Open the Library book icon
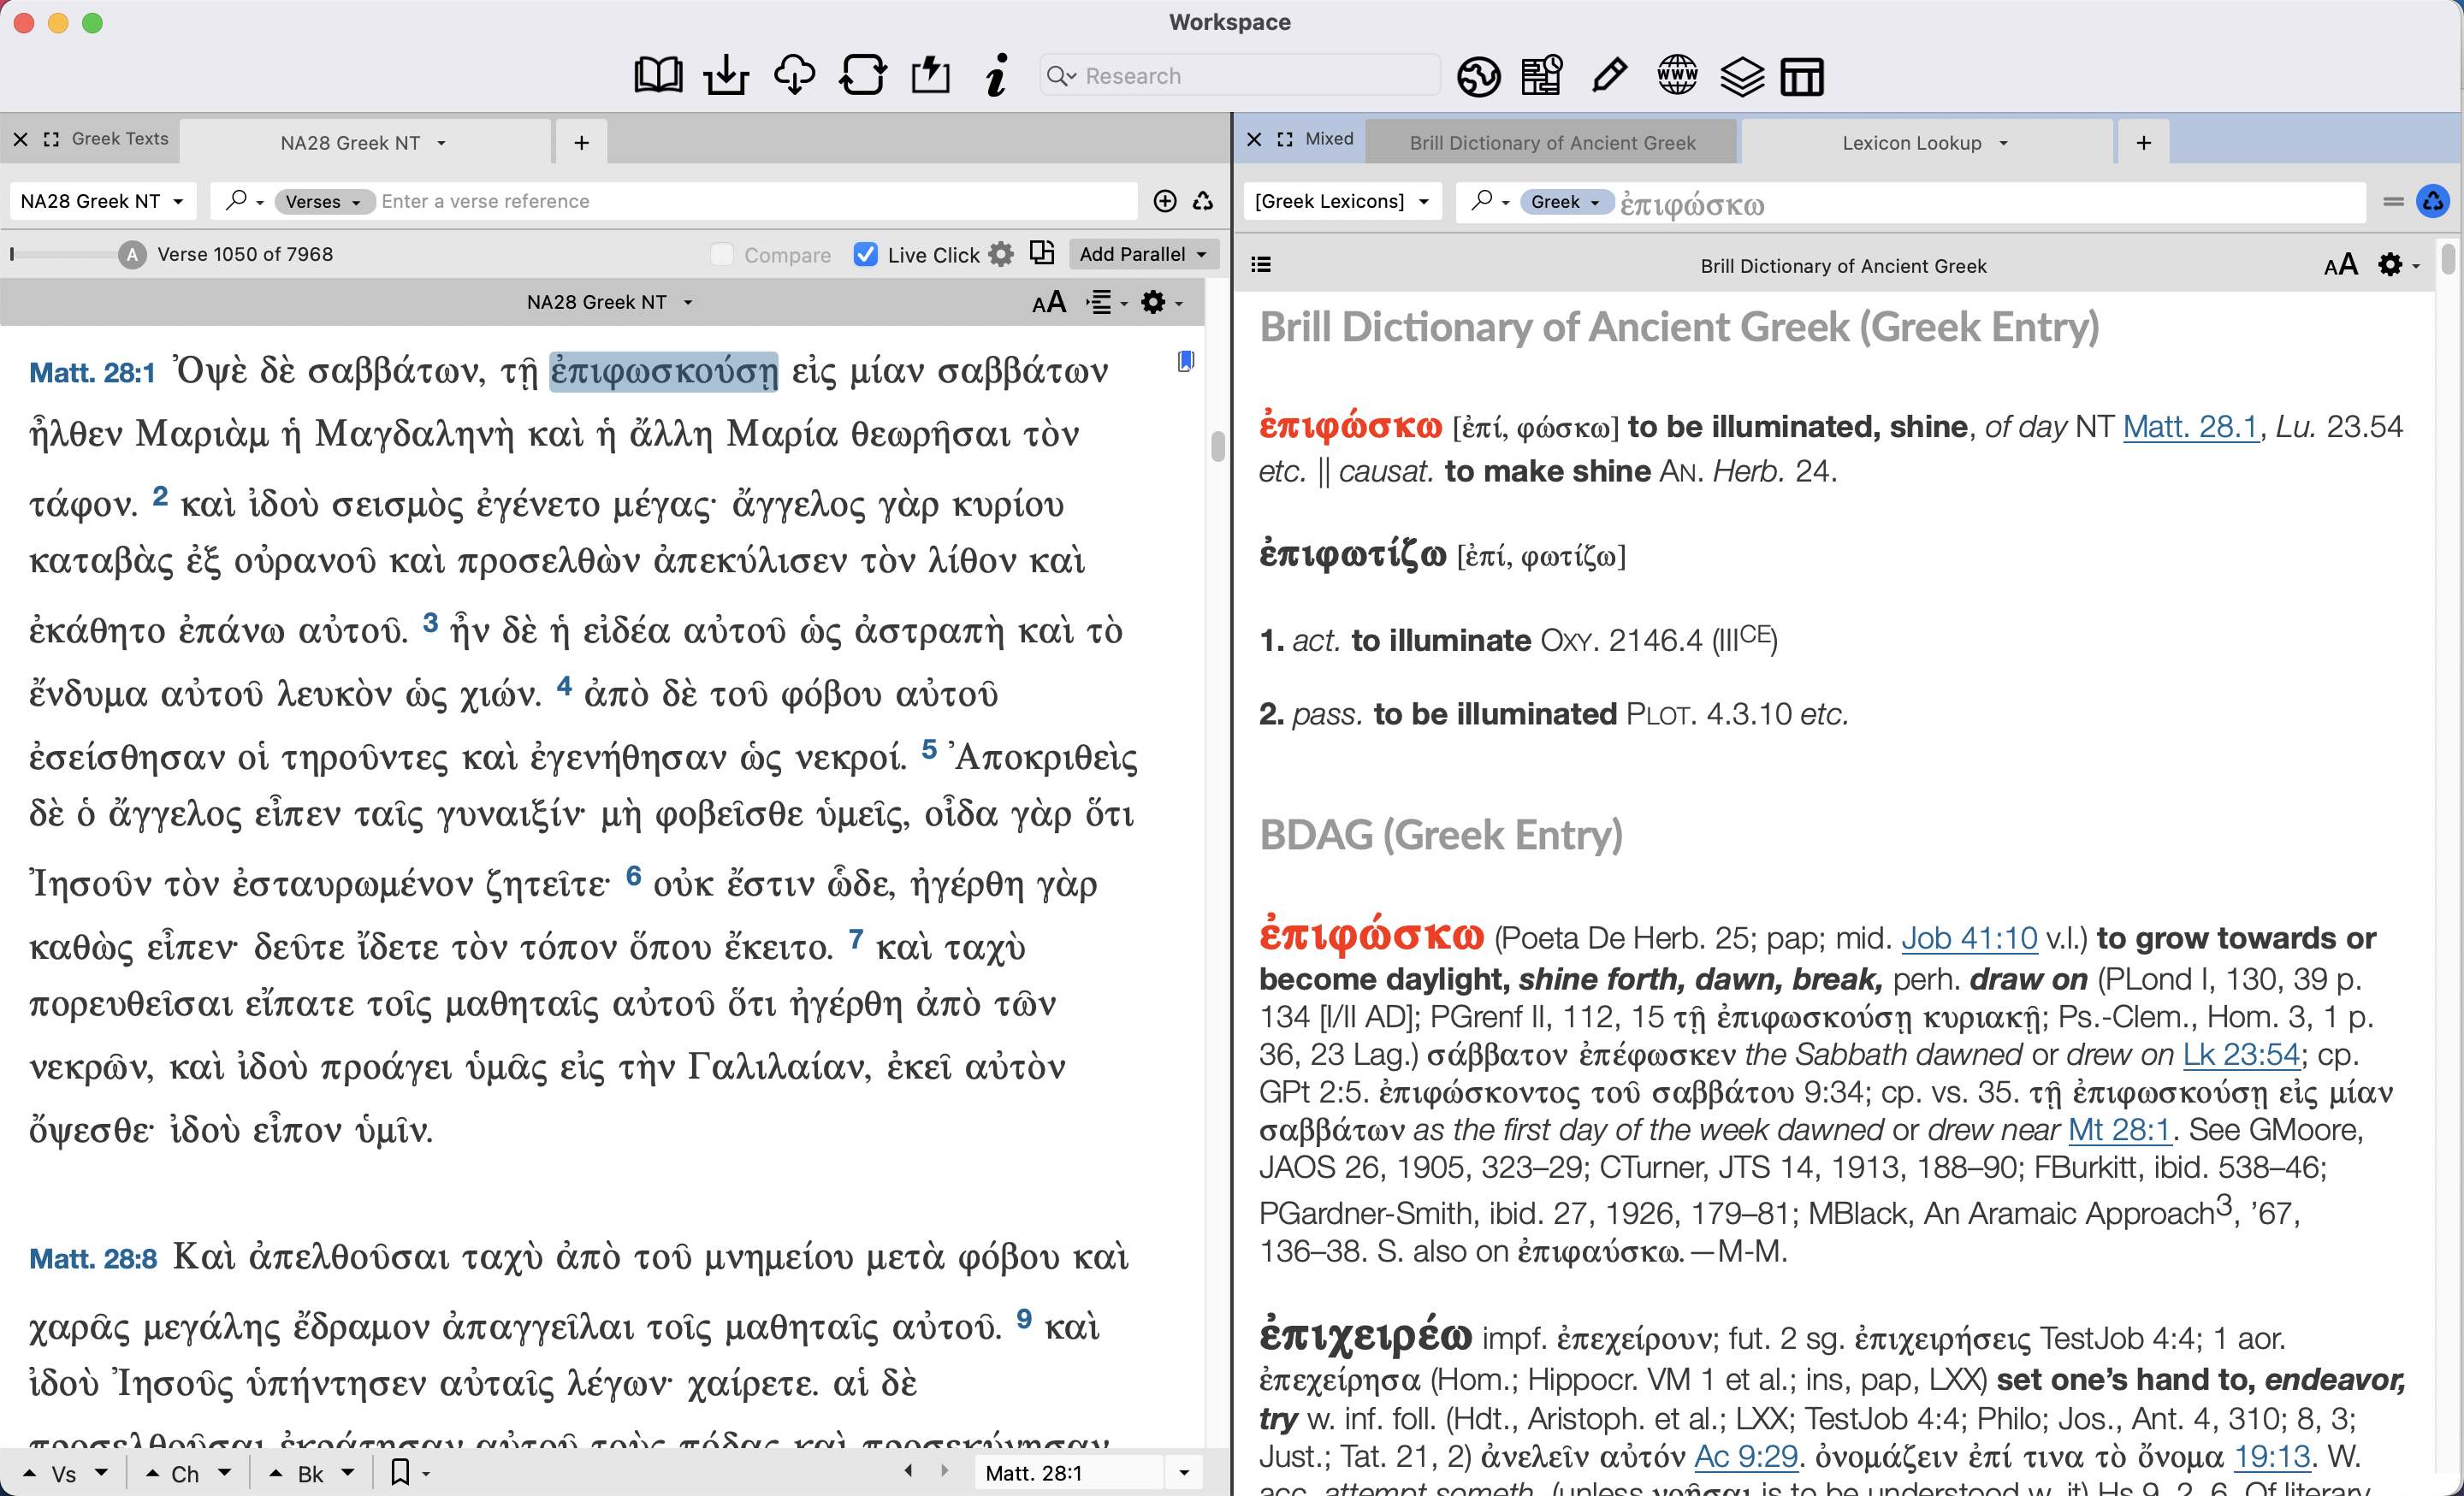2464x1496 pixels. [x=658, y=76]
